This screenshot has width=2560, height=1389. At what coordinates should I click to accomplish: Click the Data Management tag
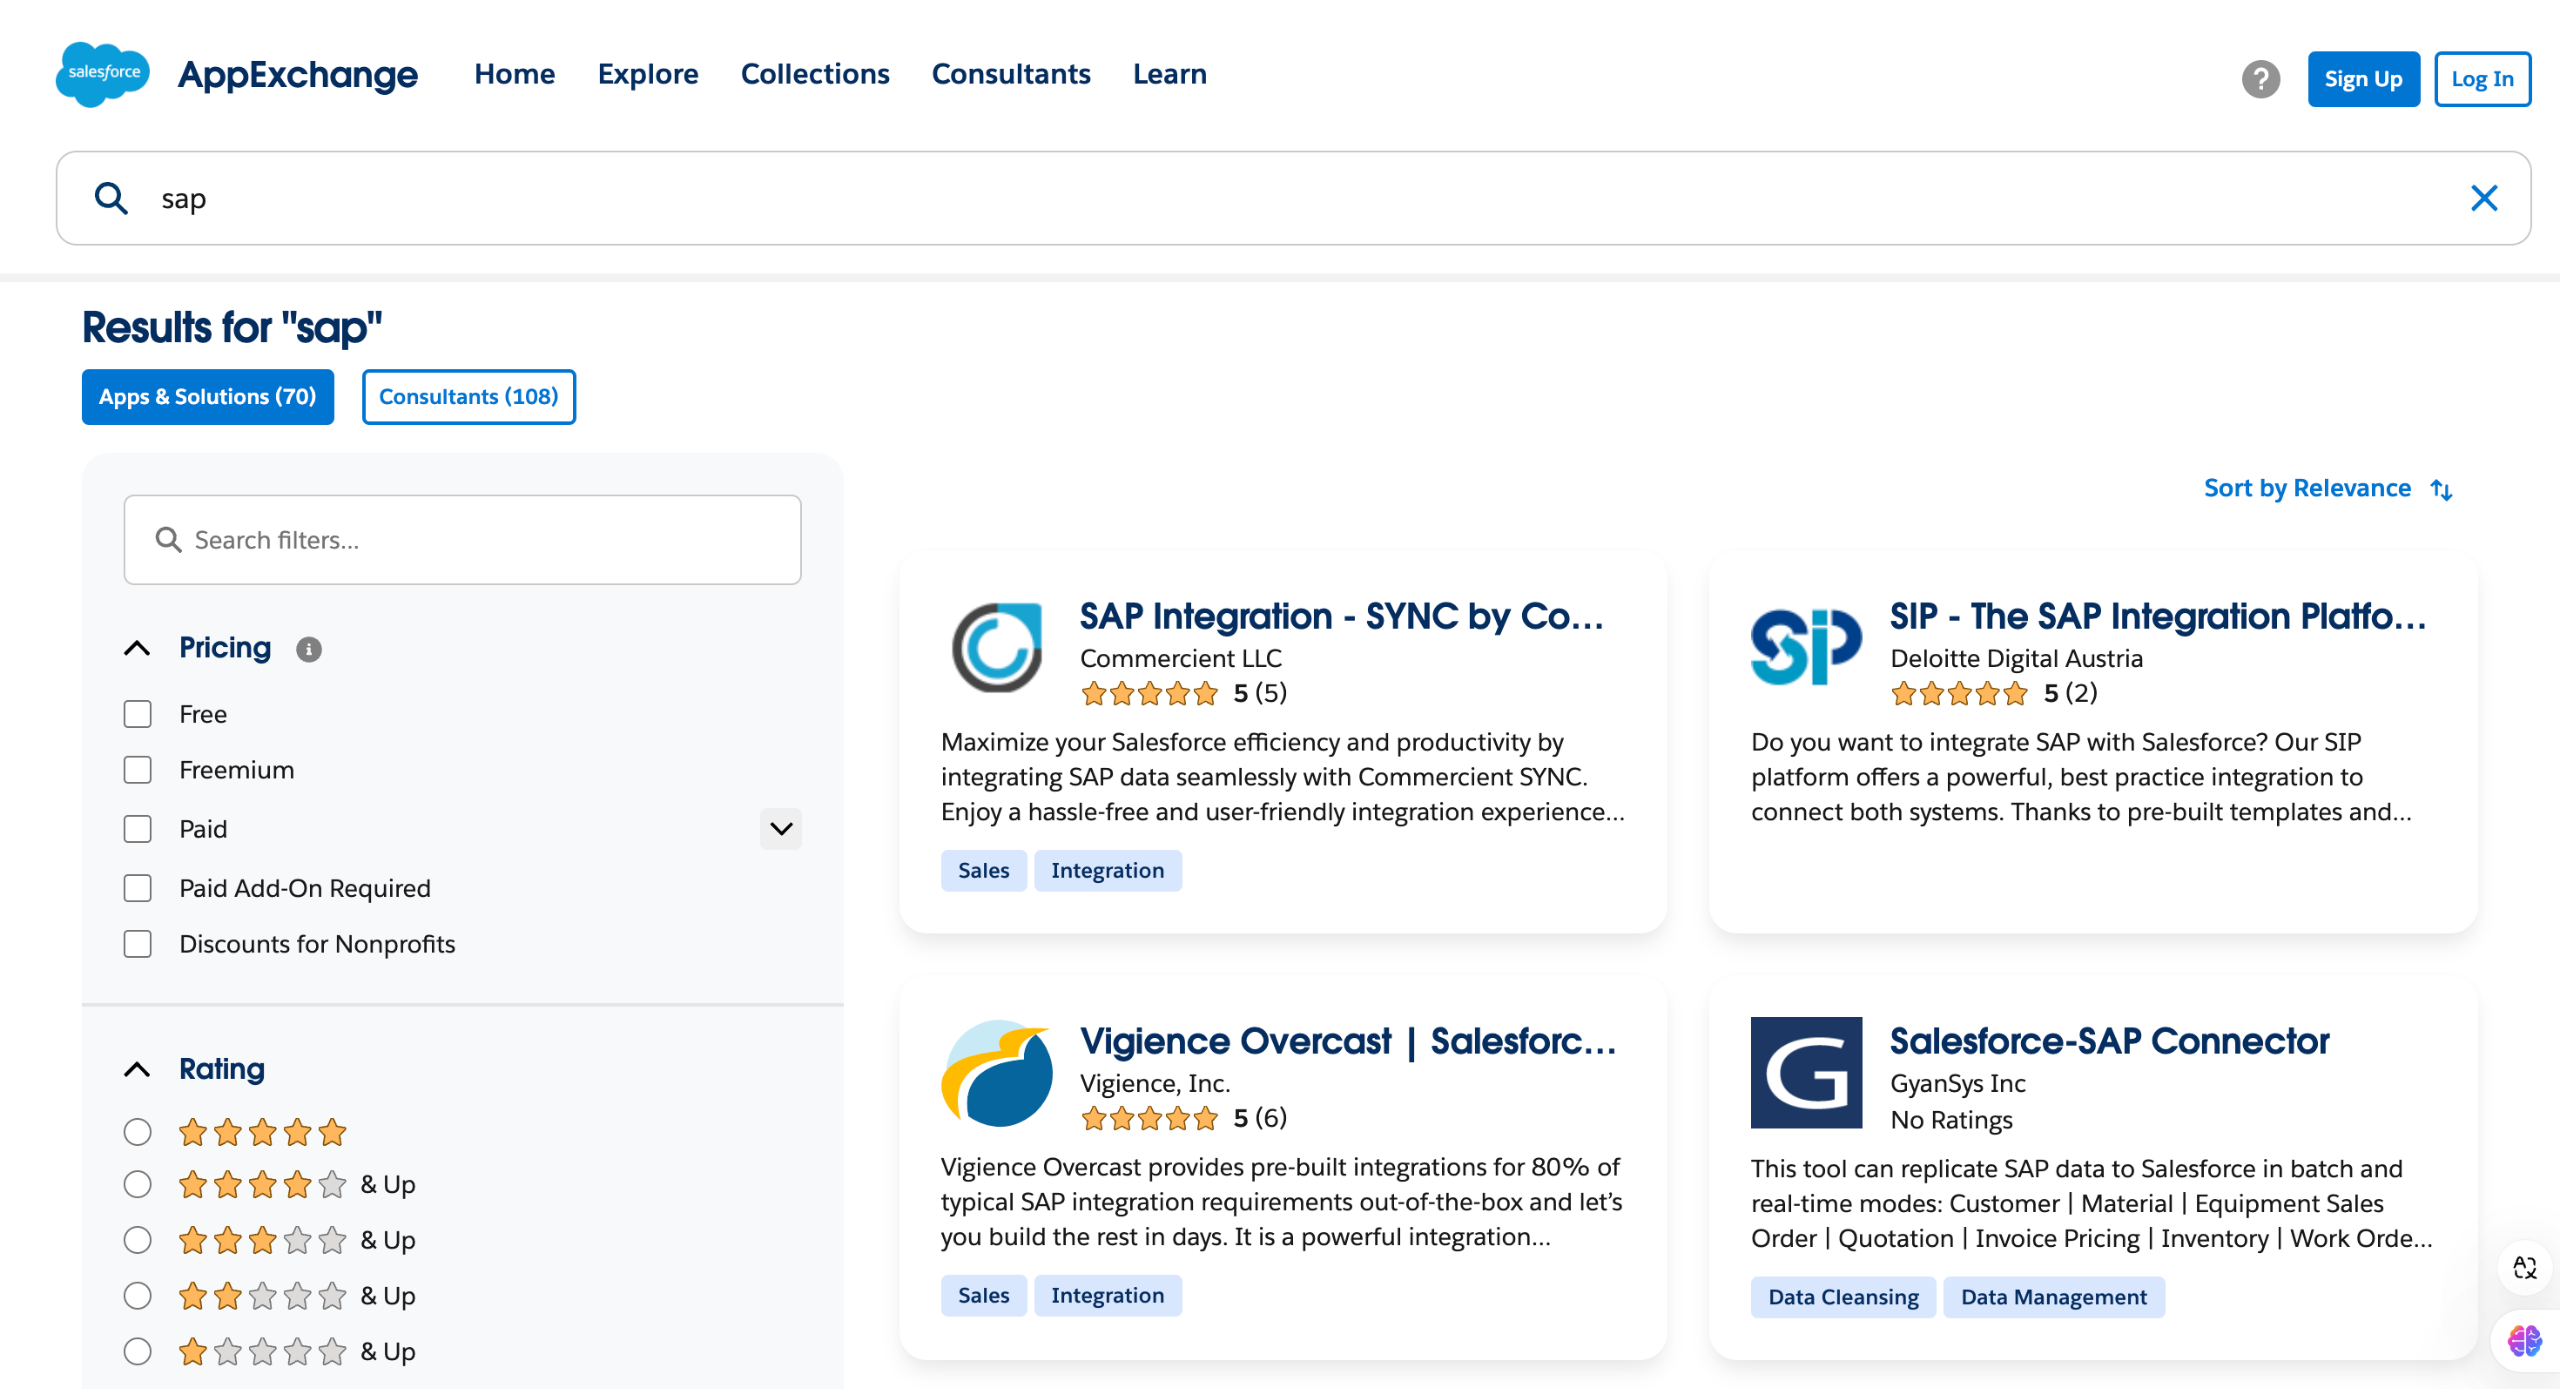coord(2054,1297)
